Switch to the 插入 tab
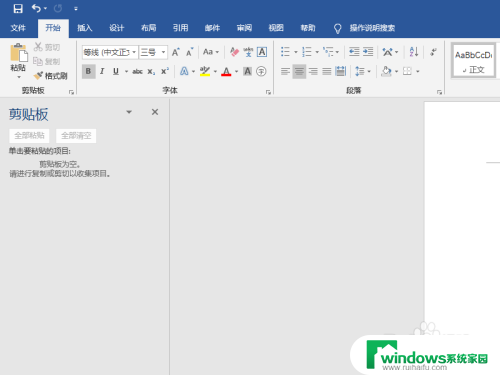This screenshot has width=500, height=375. [x=85, y=28]
